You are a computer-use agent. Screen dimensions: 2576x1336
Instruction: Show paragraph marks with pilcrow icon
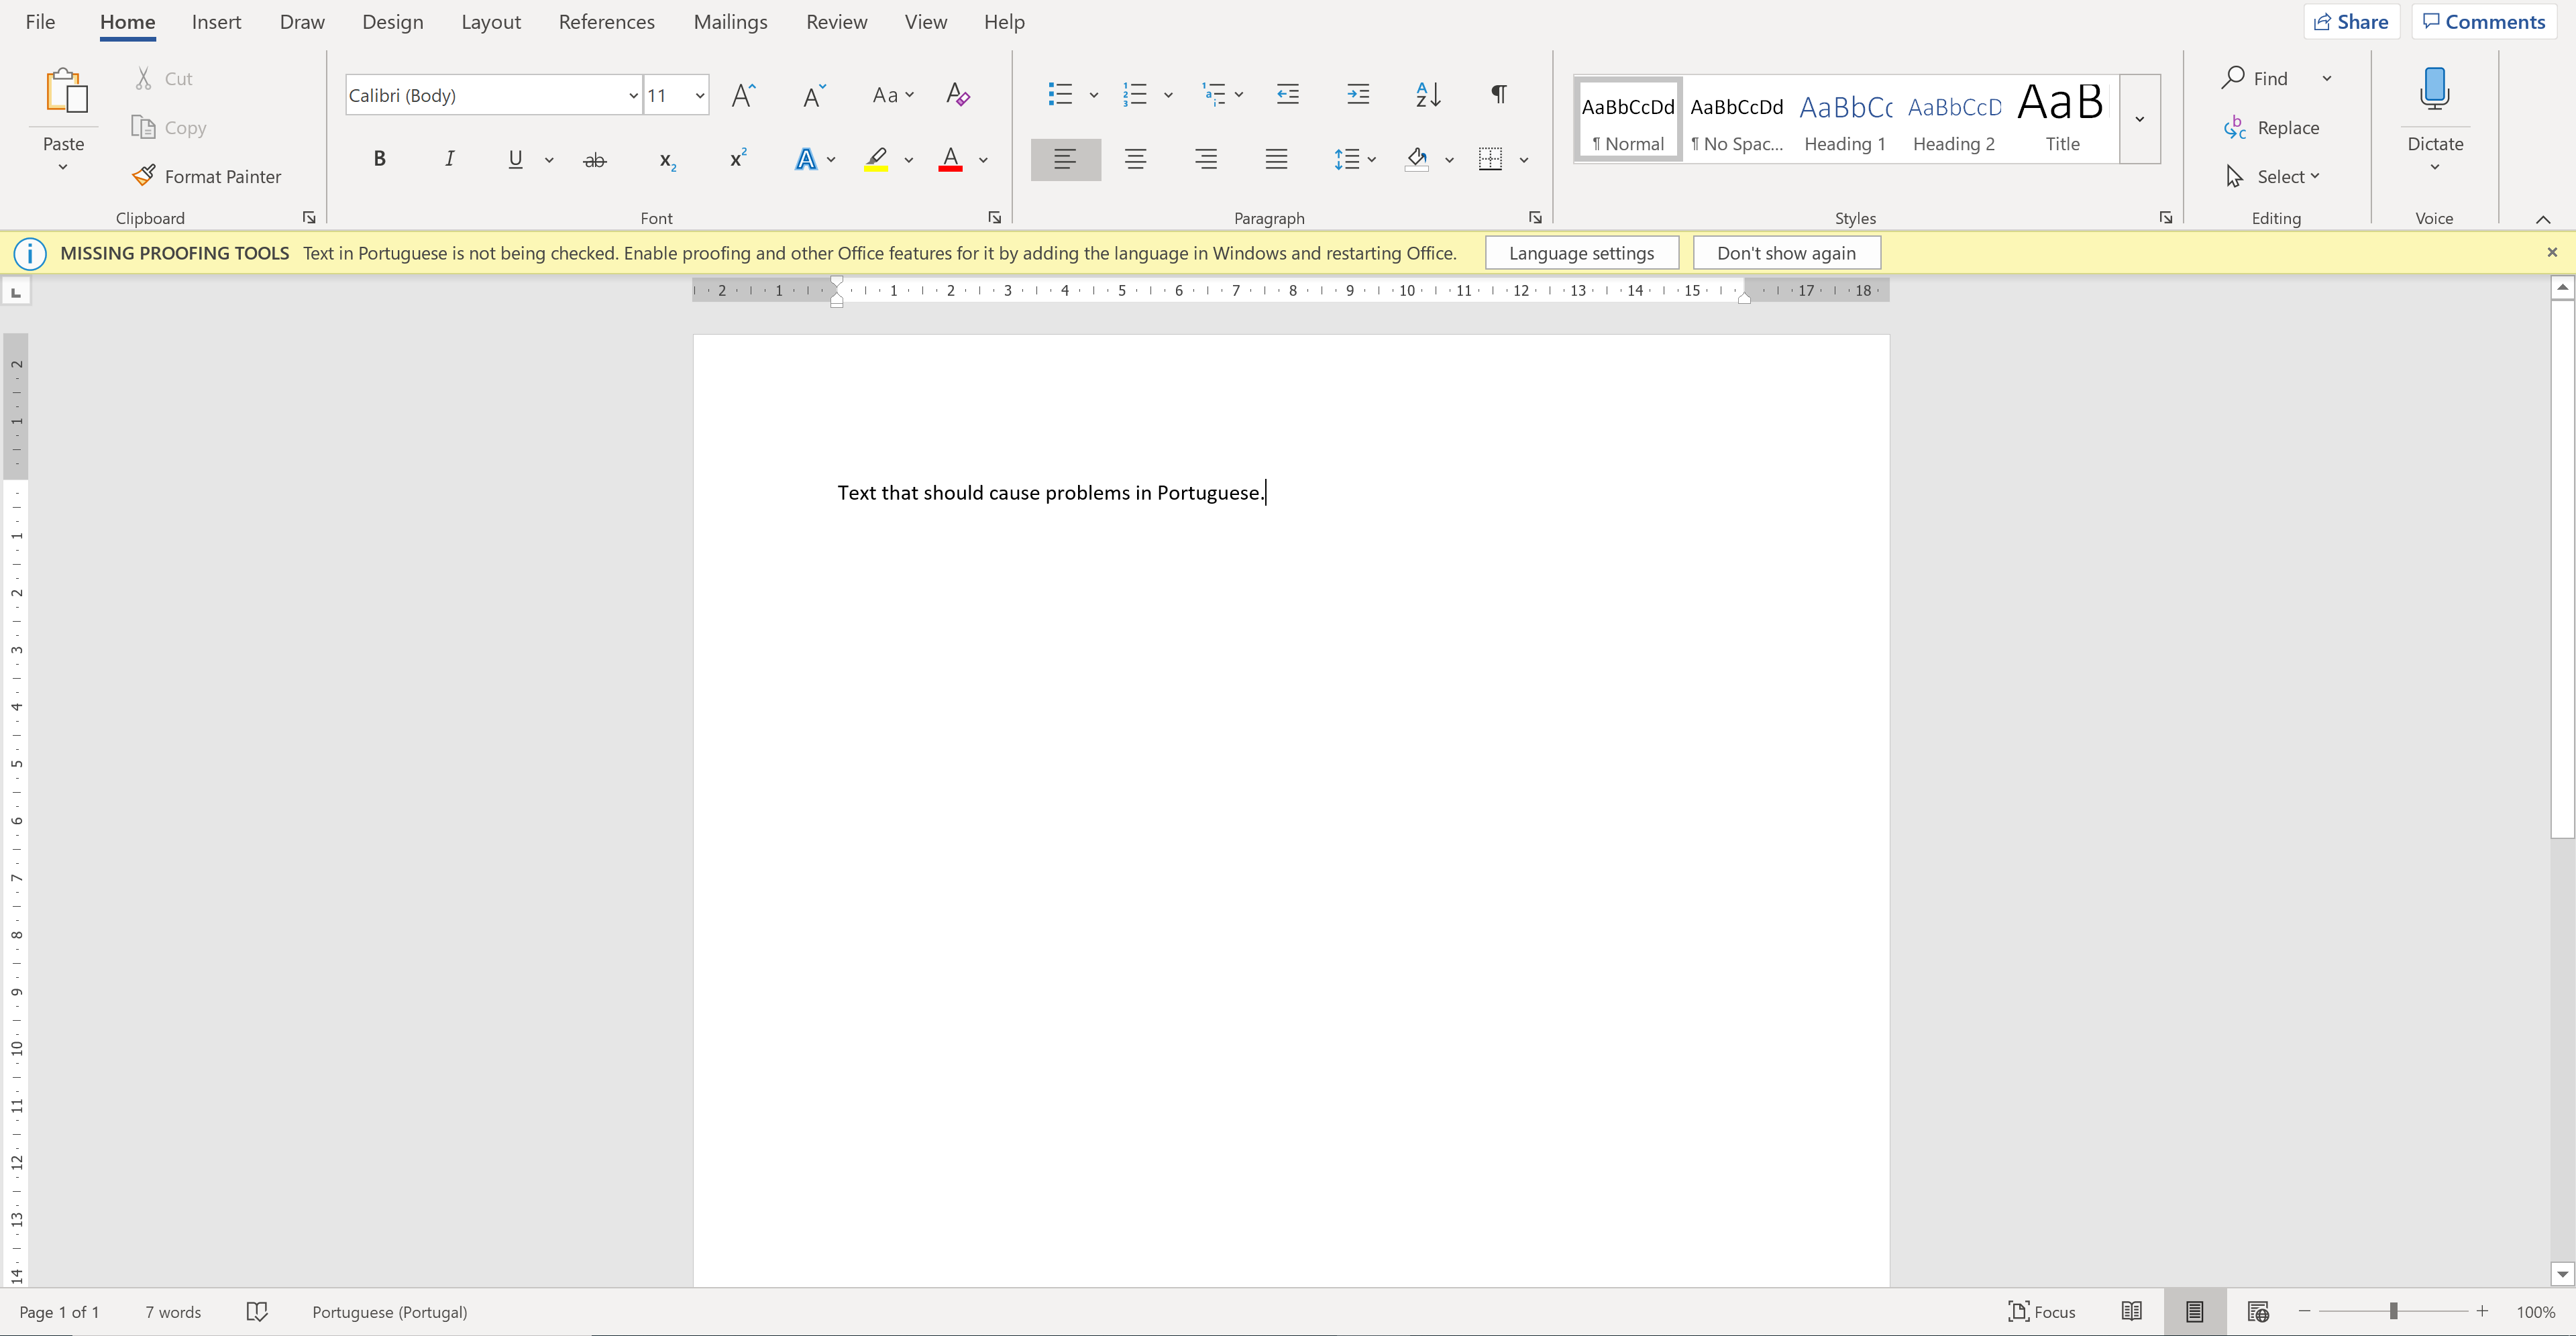pos(1498,95)
